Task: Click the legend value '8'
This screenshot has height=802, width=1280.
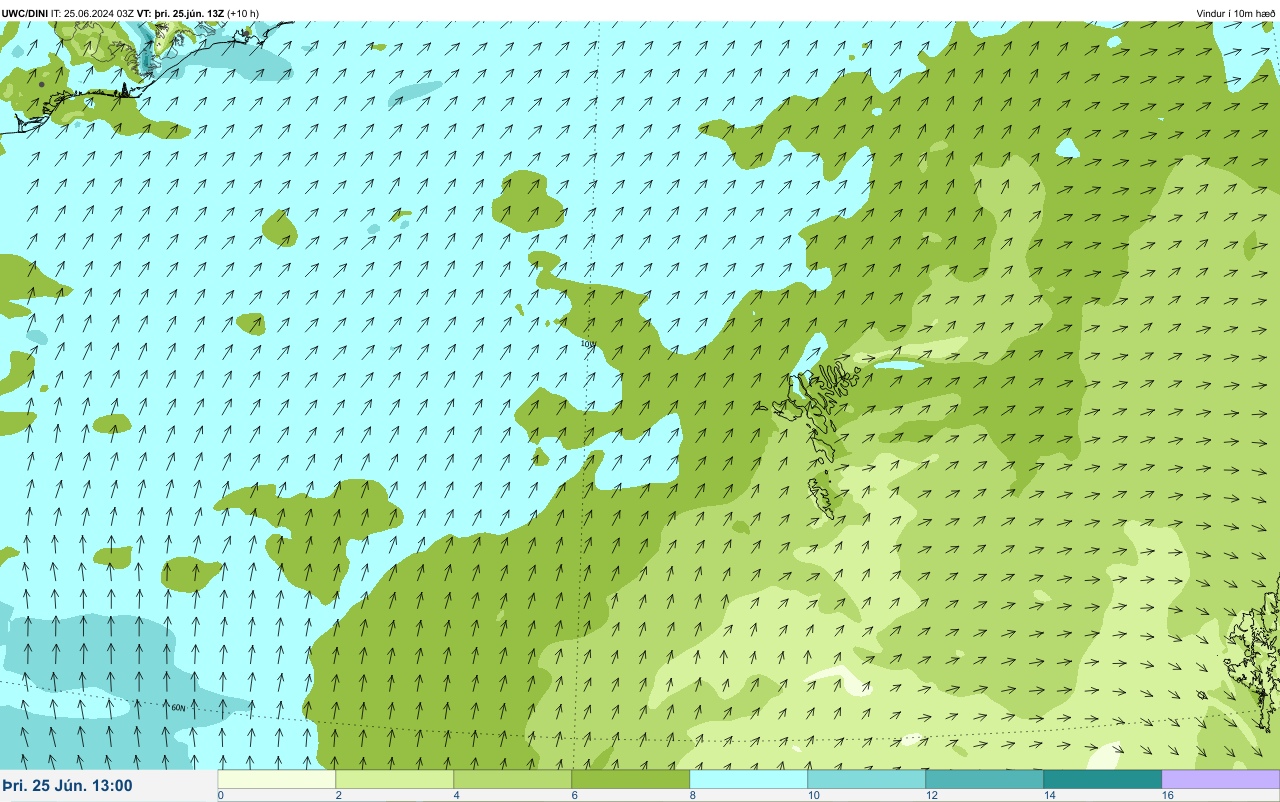Action: click(x=692, y=795)
